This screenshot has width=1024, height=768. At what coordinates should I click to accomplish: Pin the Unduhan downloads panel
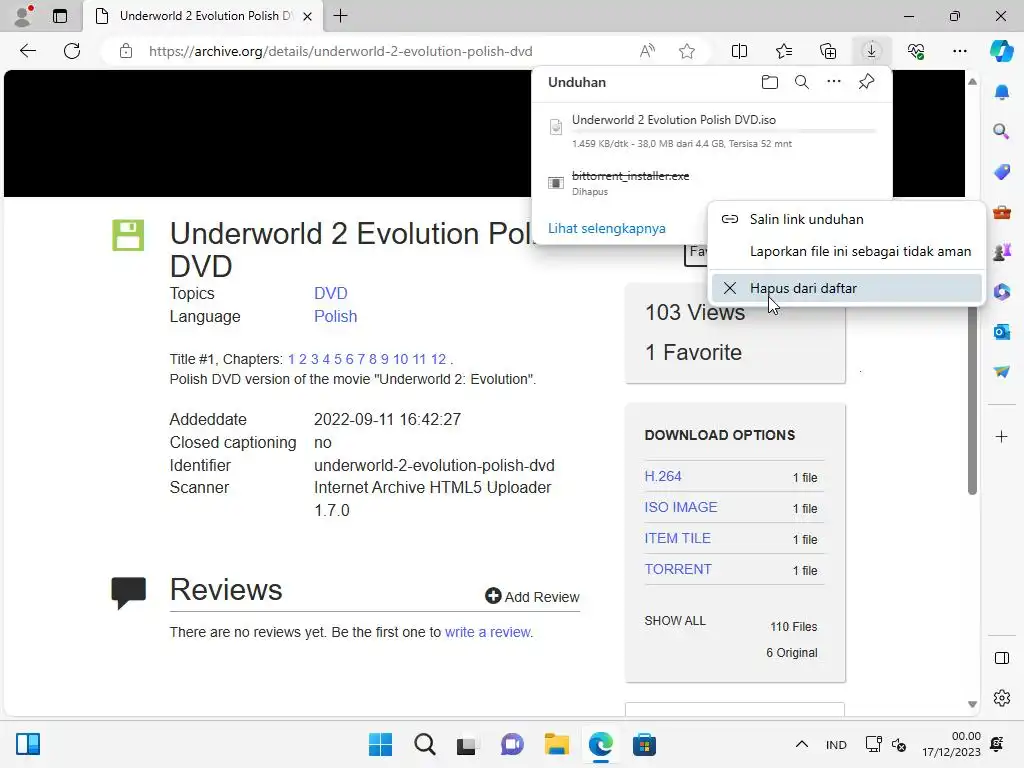tap(866, 82)
